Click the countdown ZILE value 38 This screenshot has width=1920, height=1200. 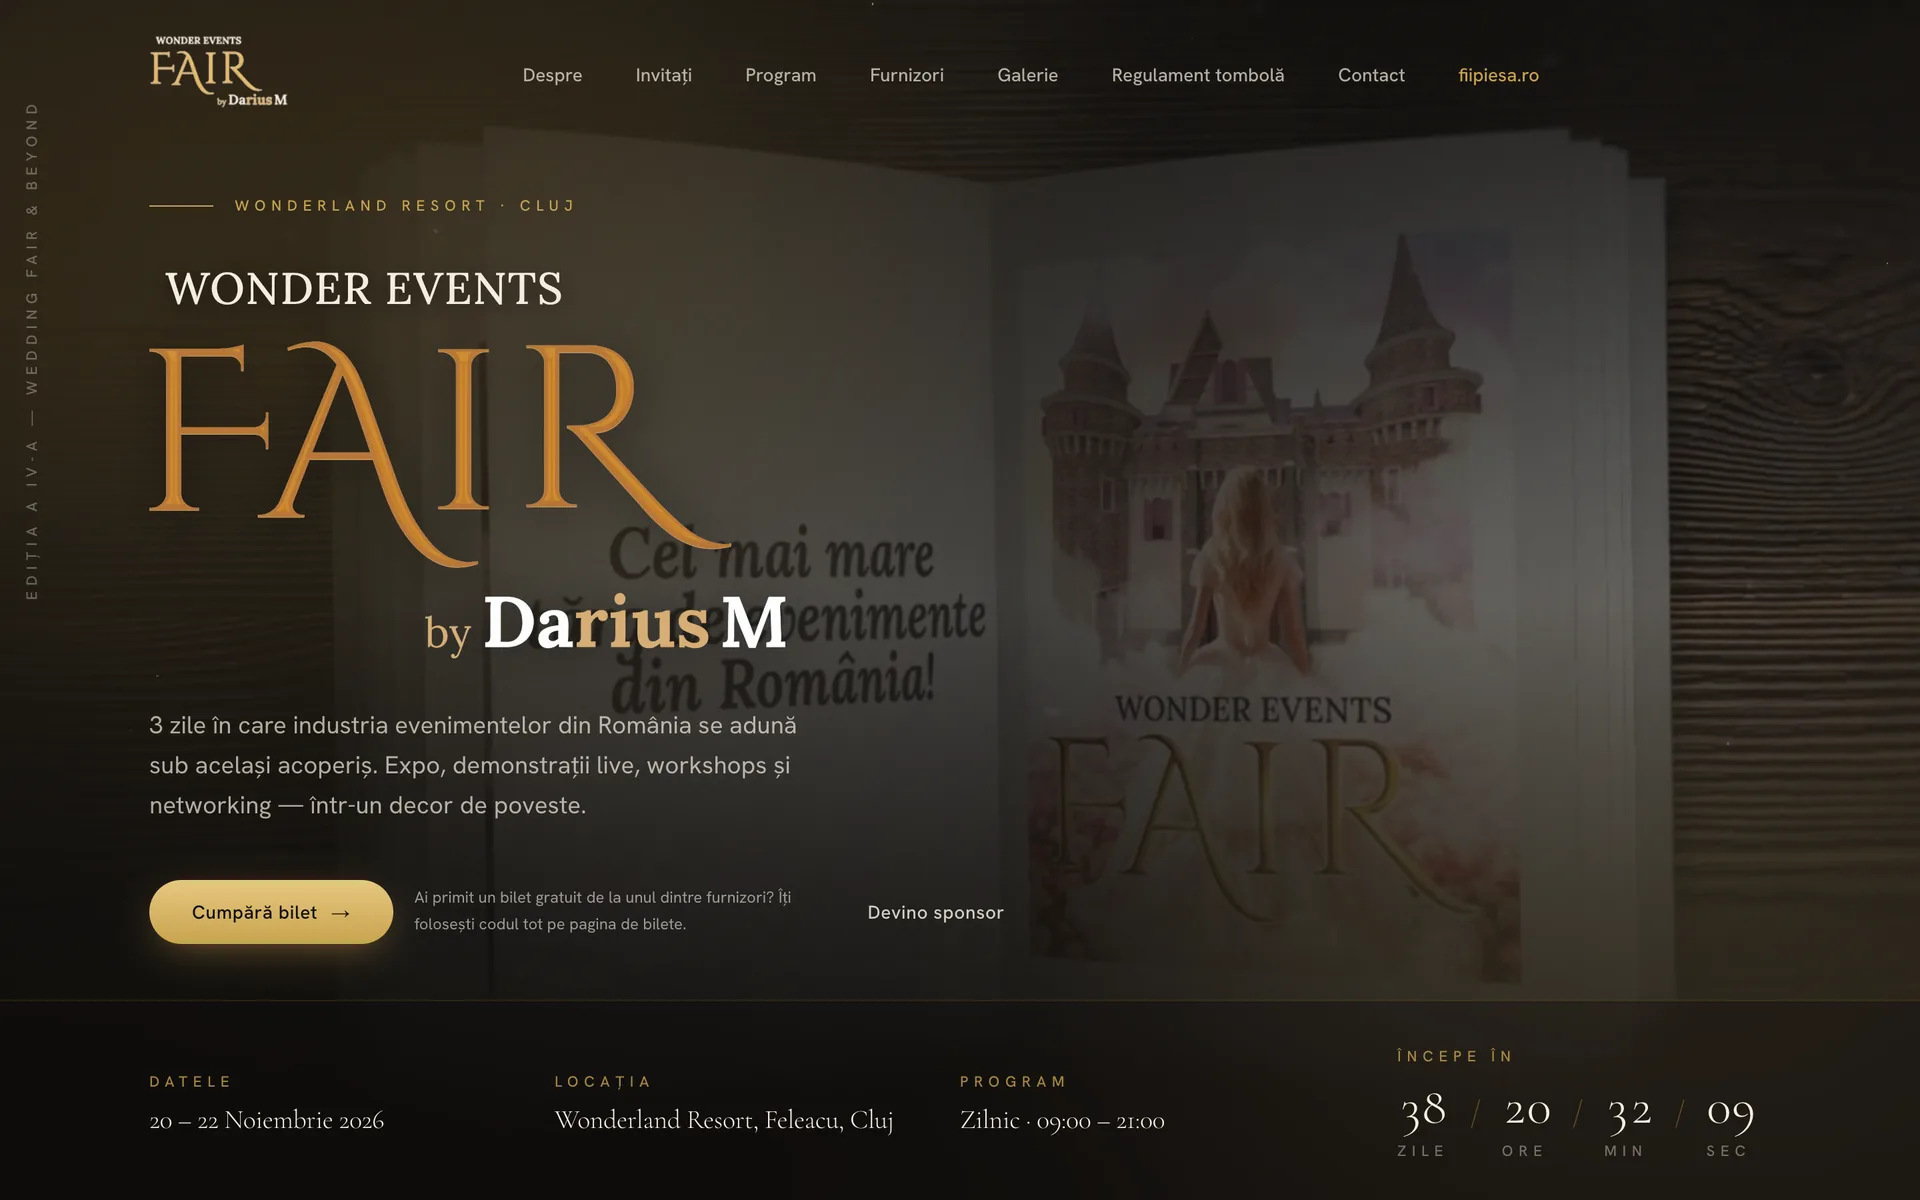tap(1422, 1111)
